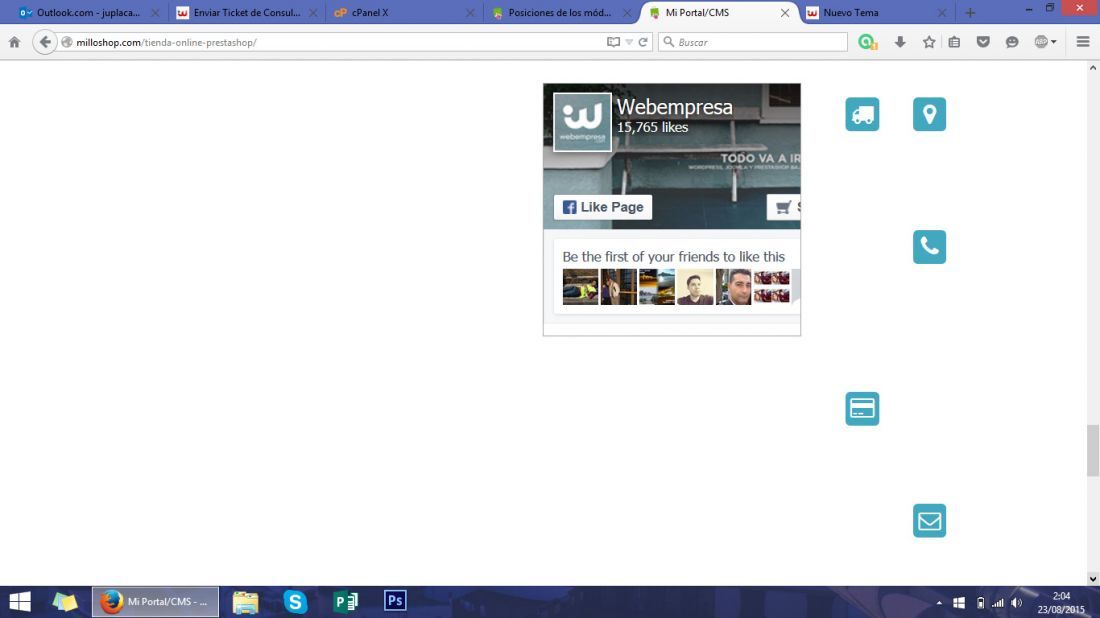The height and width of the screenshot is (618, 1100).
Task: Open Microsoft Publisher from the taskbar
Action: (346, 602)
